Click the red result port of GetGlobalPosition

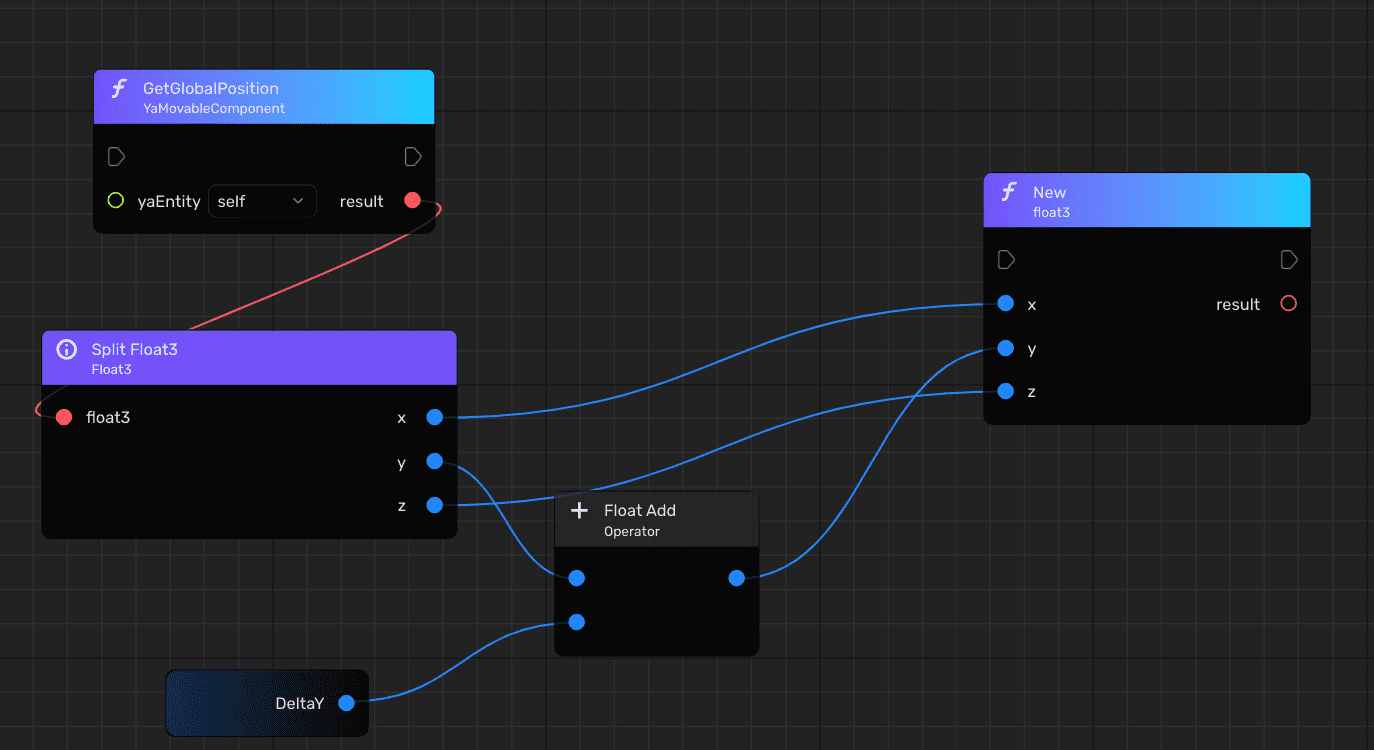(x=412, y=201)
